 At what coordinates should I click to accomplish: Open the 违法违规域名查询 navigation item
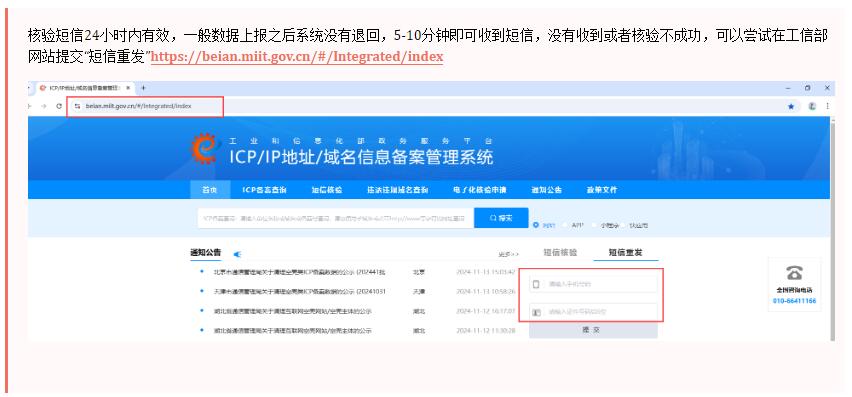click(398, 190)
